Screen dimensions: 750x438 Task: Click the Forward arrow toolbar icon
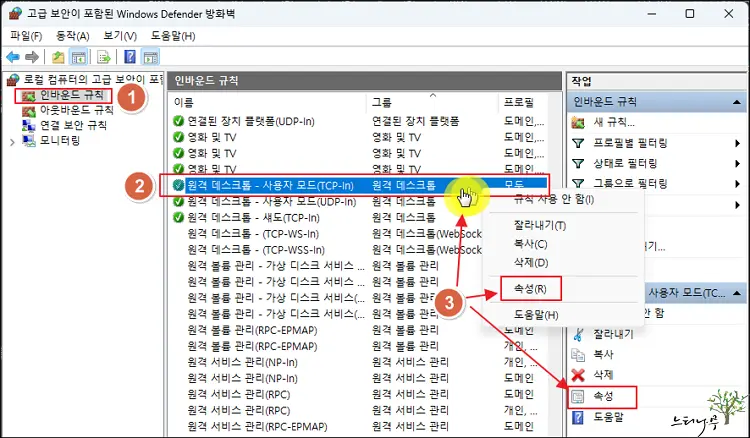(x=32, y=57)
